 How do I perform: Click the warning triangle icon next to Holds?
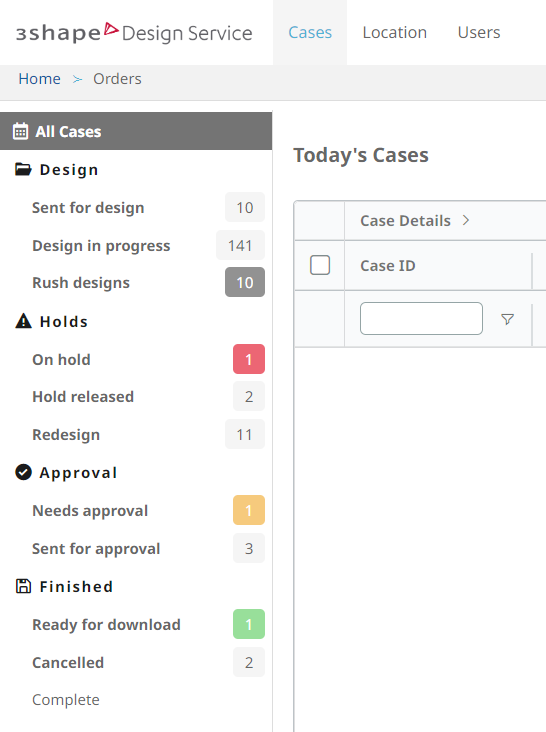coord(23,321)
